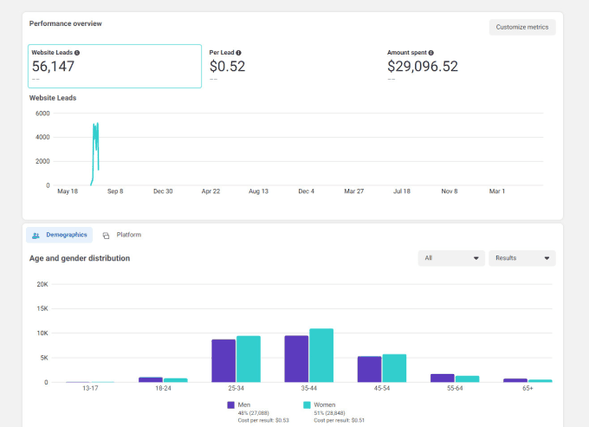Select the Amount spent metric card

pyautogui.click(x=470, y=66)
